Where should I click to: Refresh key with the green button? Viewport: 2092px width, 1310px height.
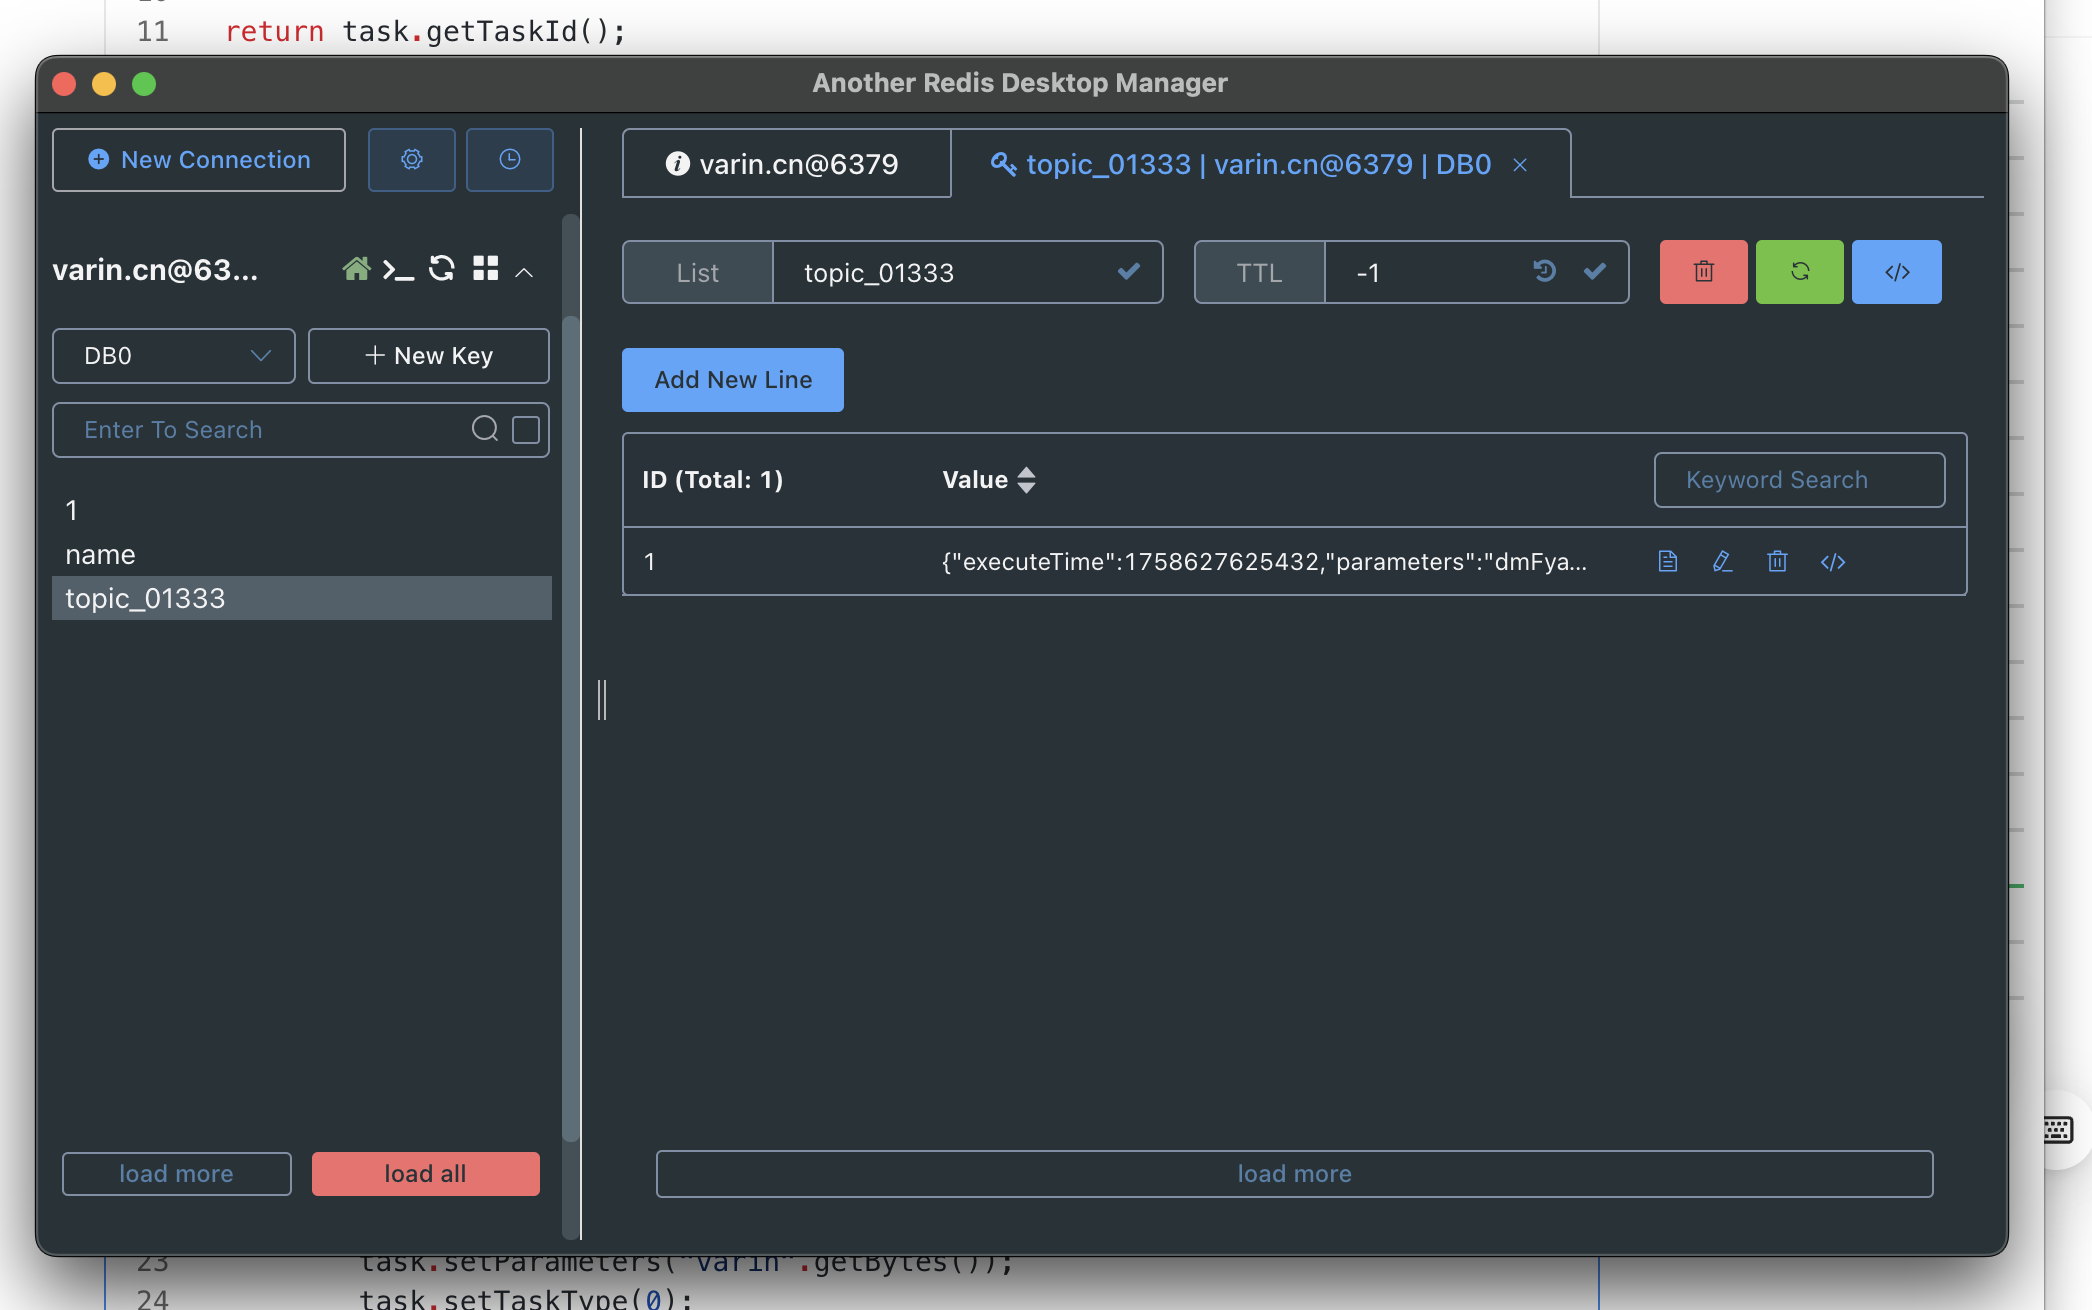[x=1800, y=272]
